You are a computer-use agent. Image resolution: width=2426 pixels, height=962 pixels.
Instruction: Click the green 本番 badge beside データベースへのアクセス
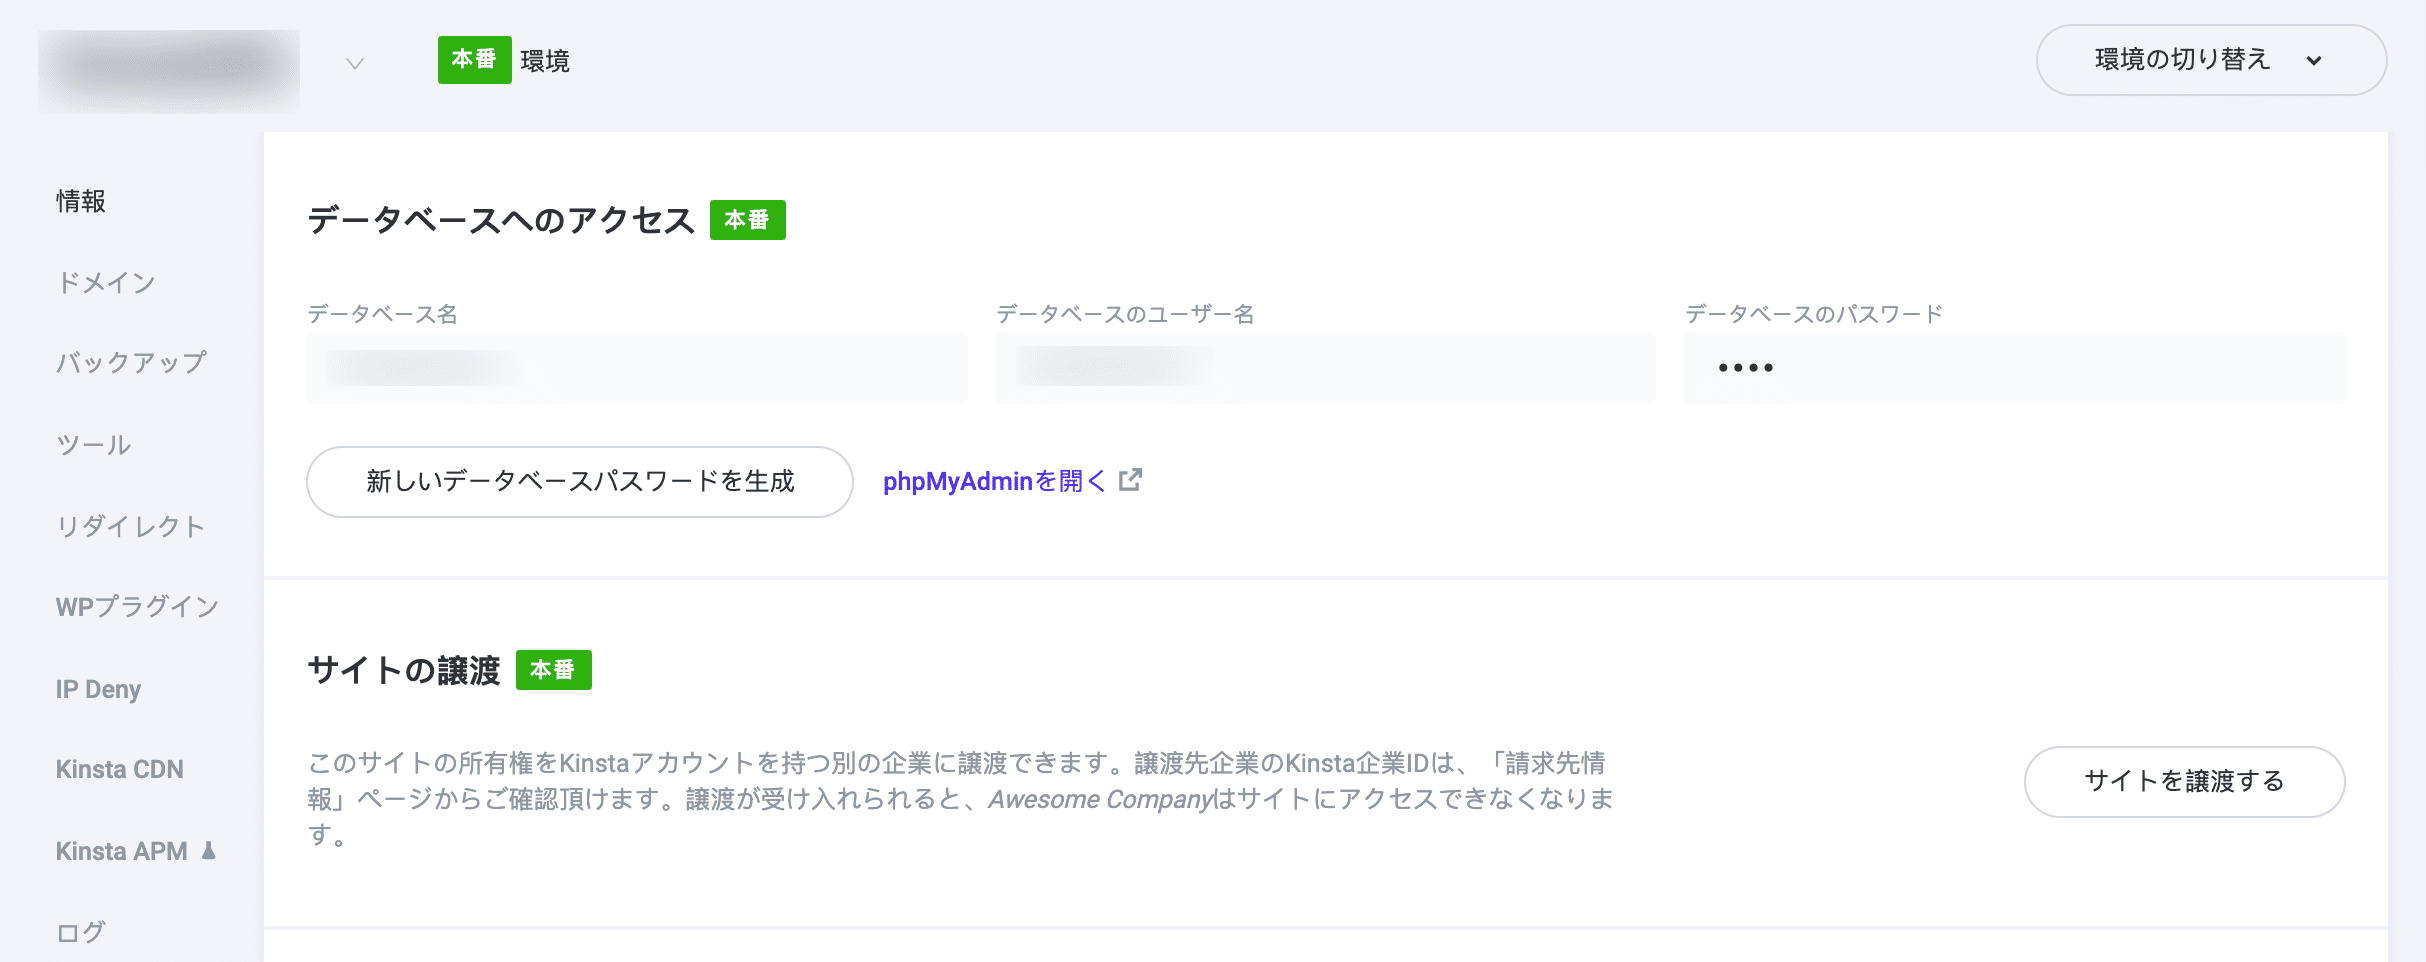click(x=748, y=220)
